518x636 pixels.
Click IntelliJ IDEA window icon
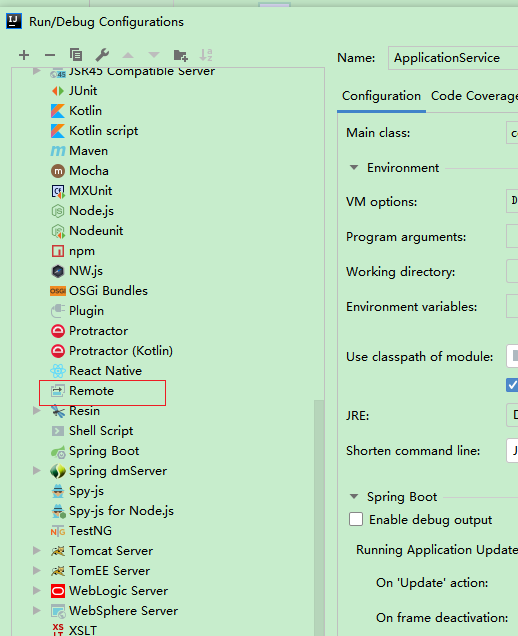pyautogui.click(x=14, y=21)
